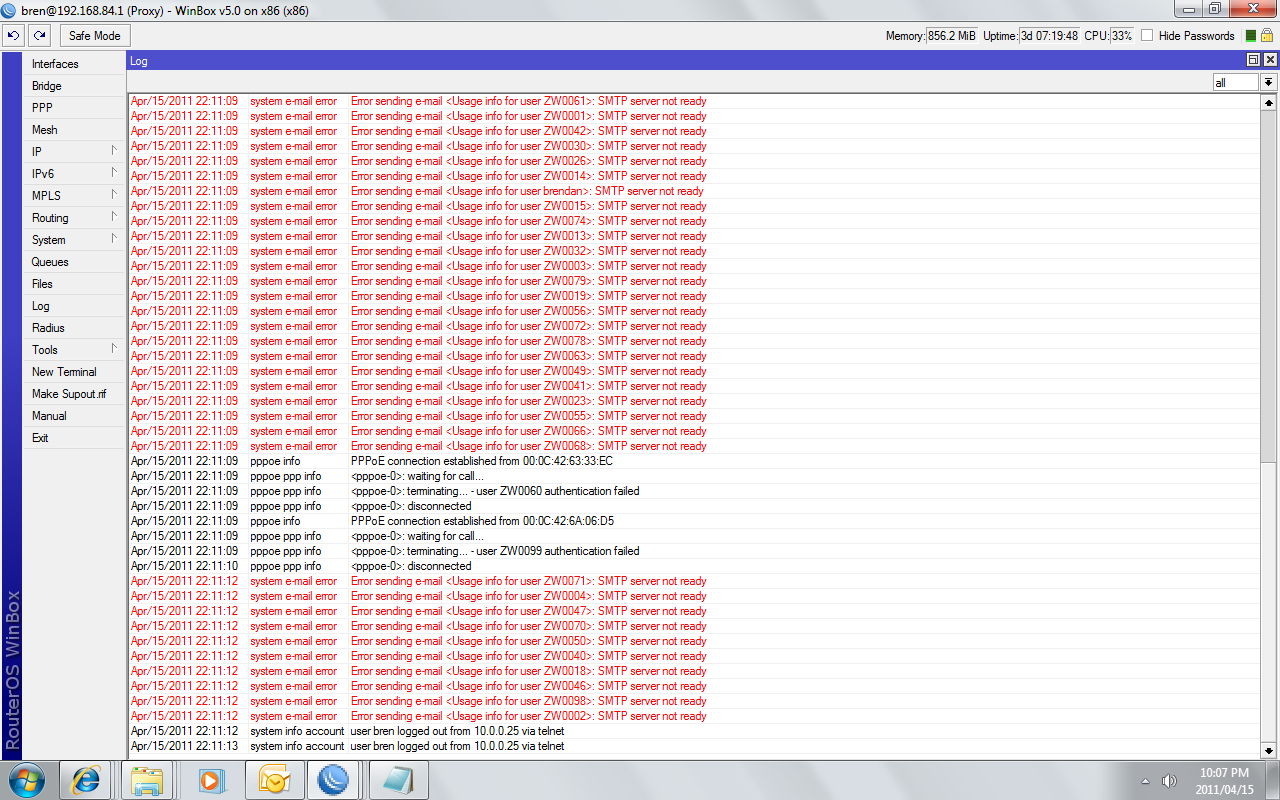Select the log entry for user ZW0068
The width and height of the screenshot is (1280, 800).
click(x=694, y=446)
